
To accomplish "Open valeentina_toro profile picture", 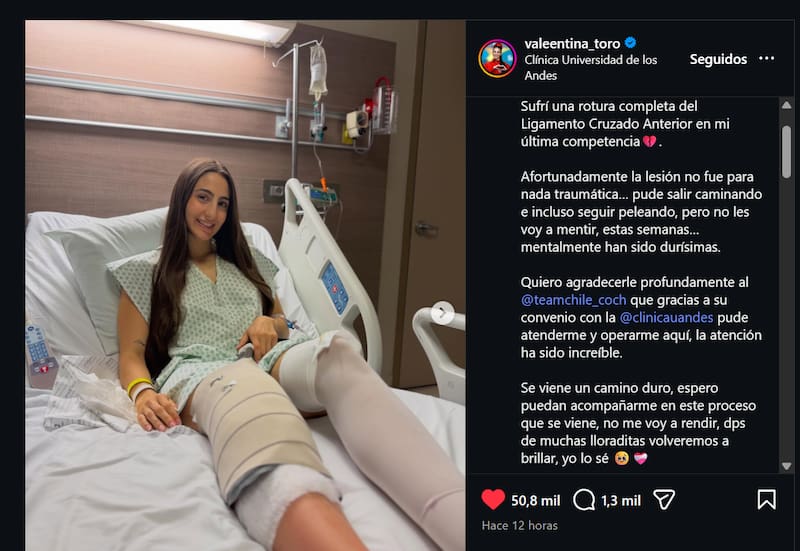I will pyautogui.click(x=497, y=58).
